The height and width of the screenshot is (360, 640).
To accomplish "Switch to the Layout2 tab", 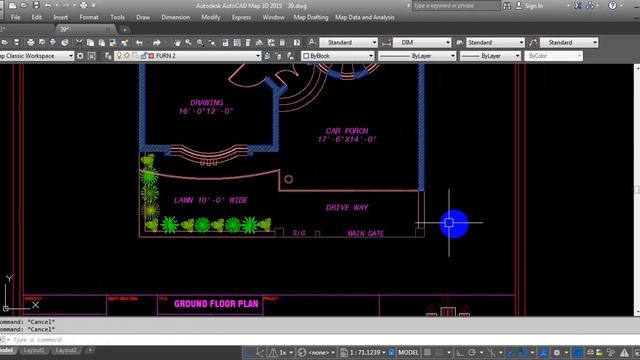I will coord(66,351).
